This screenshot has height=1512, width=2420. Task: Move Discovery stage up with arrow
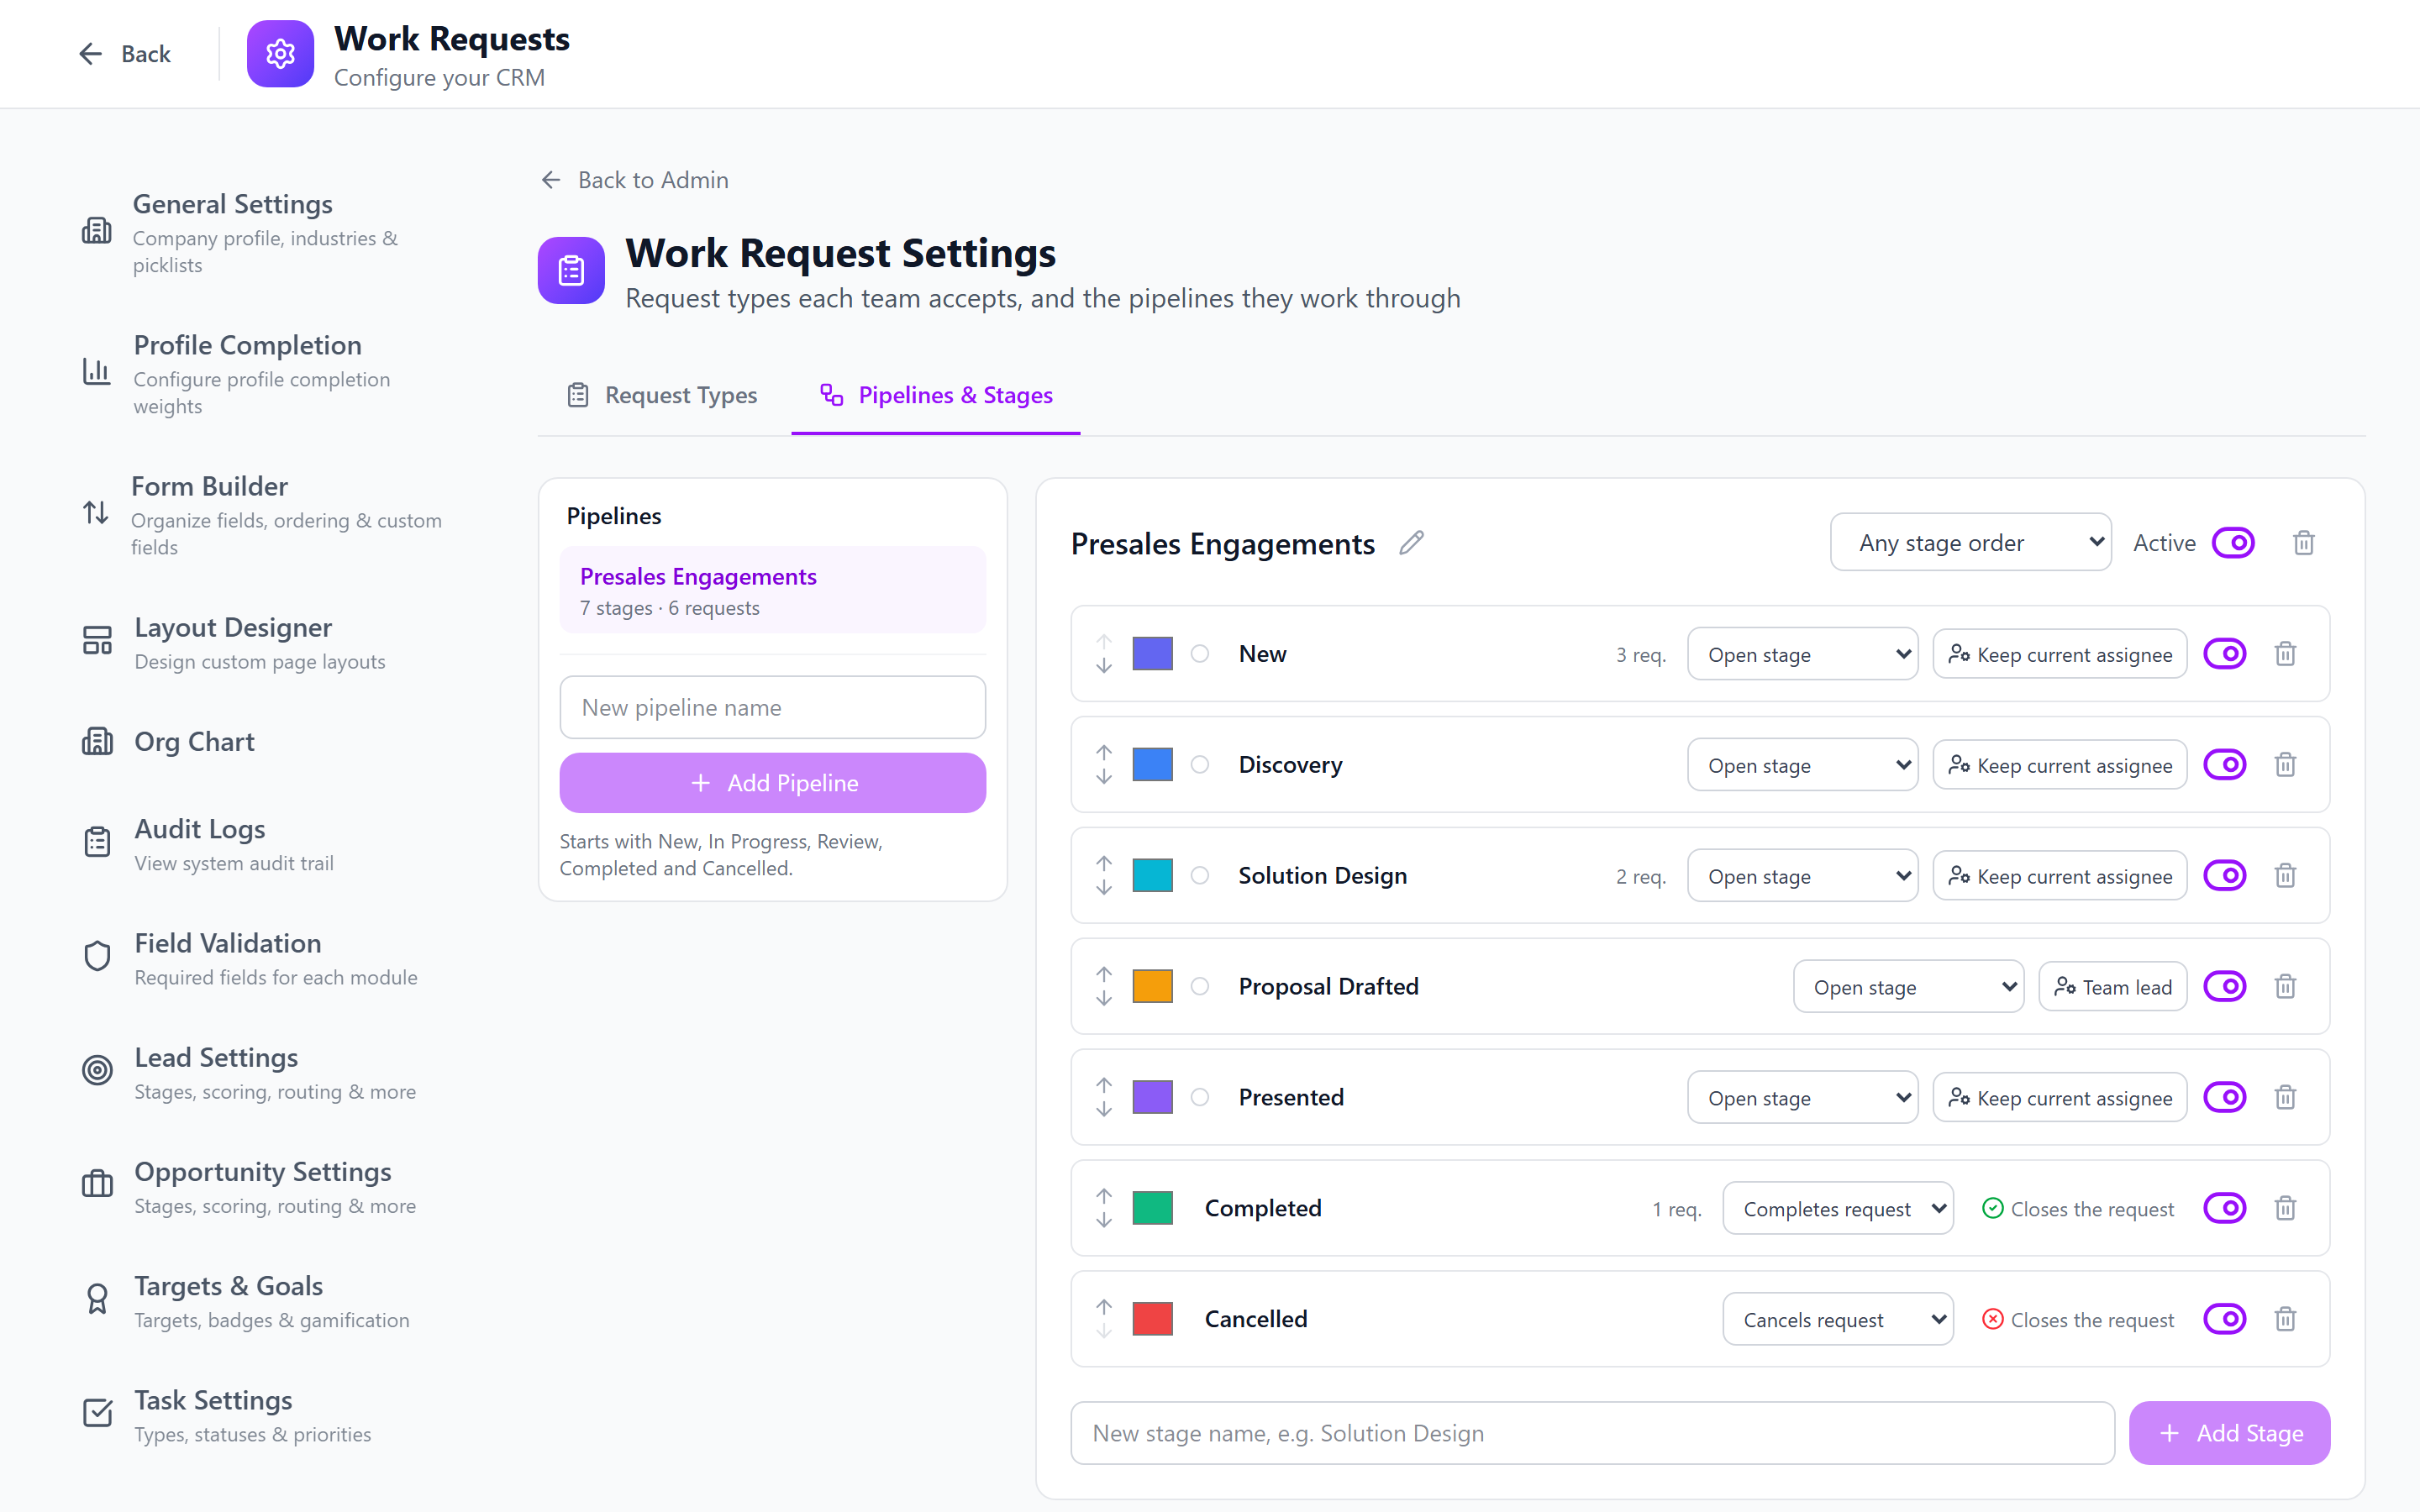coord(1104,753)
